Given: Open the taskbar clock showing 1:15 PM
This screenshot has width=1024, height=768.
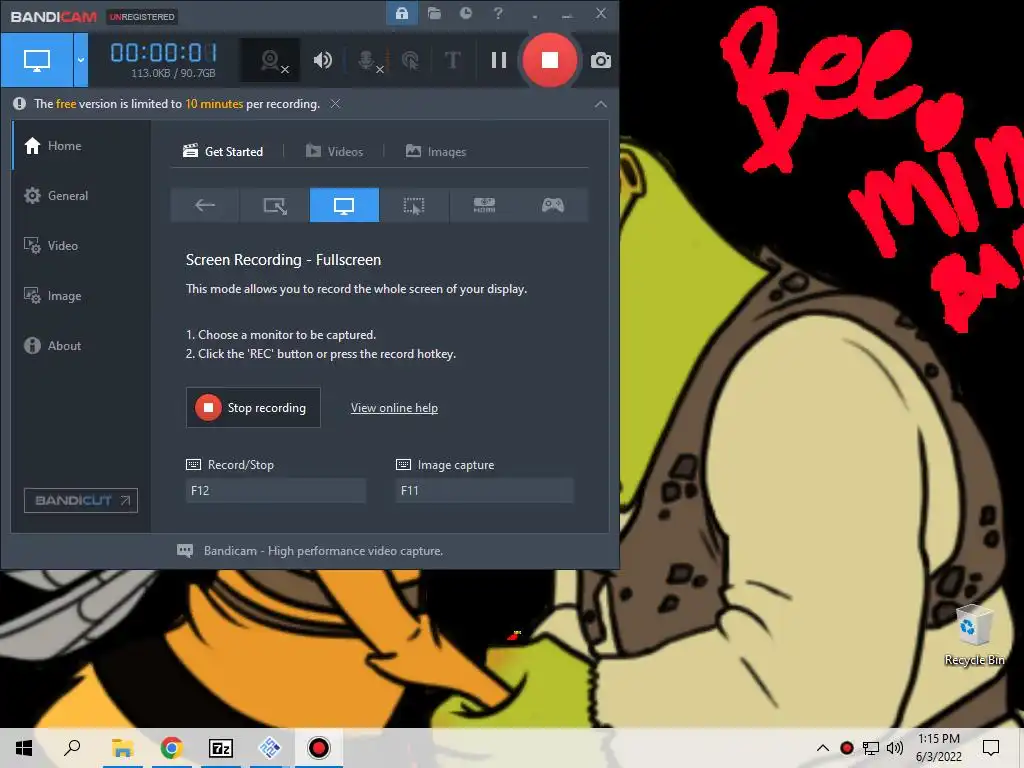Looking at the screenshot, I should click(x=938, y=748).
